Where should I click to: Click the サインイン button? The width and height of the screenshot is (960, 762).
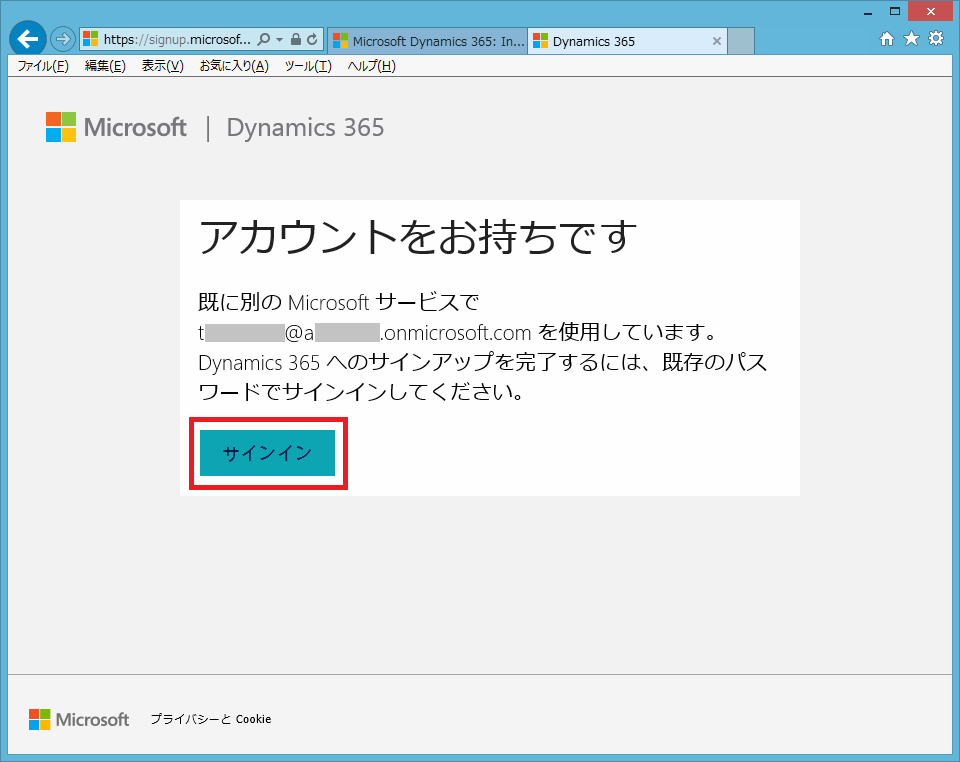coord(268,453)
